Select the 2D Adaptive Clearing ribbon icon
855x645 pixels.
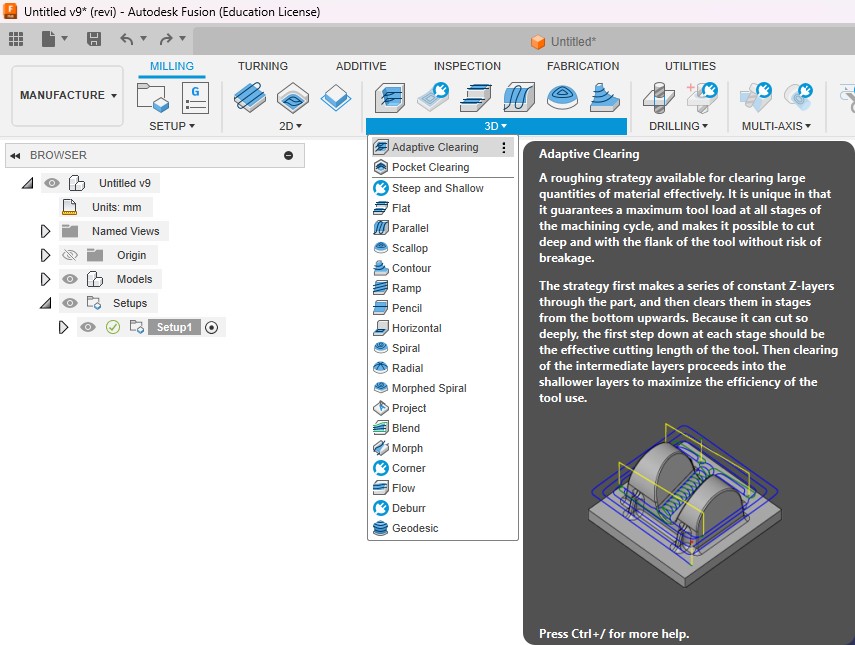(250, 97)
